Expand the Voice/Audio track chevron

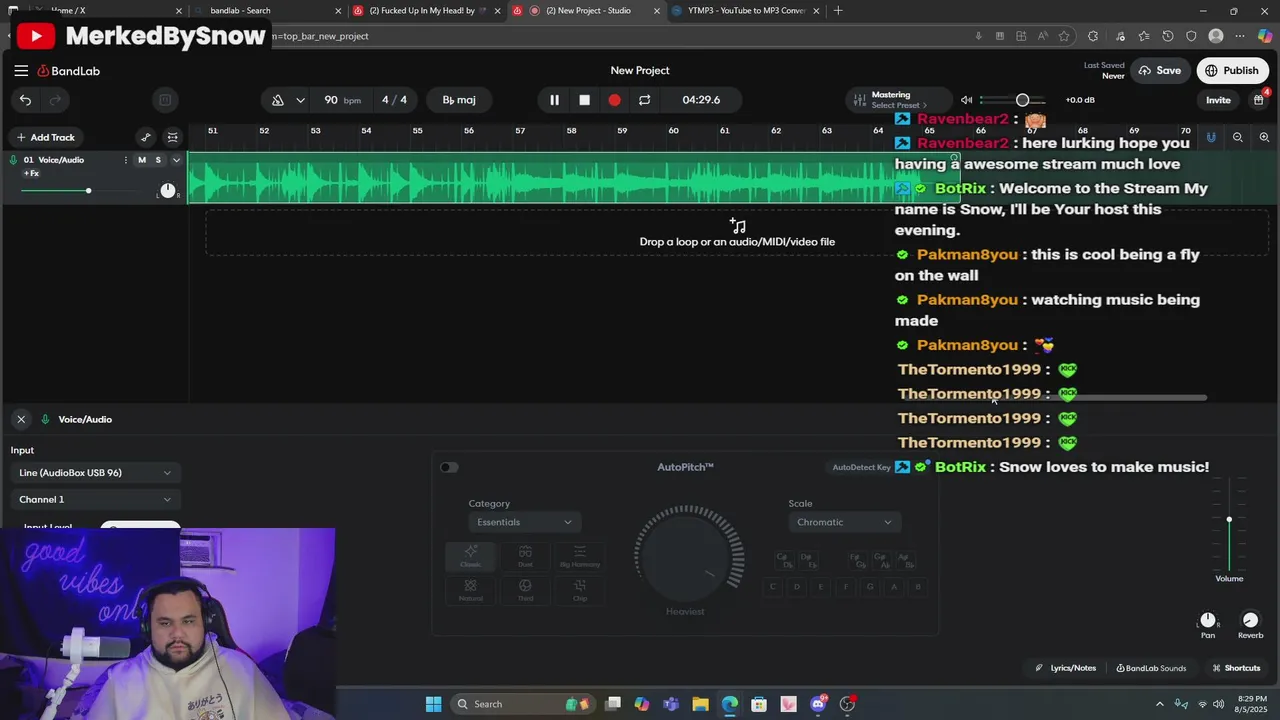click(176, 160)
